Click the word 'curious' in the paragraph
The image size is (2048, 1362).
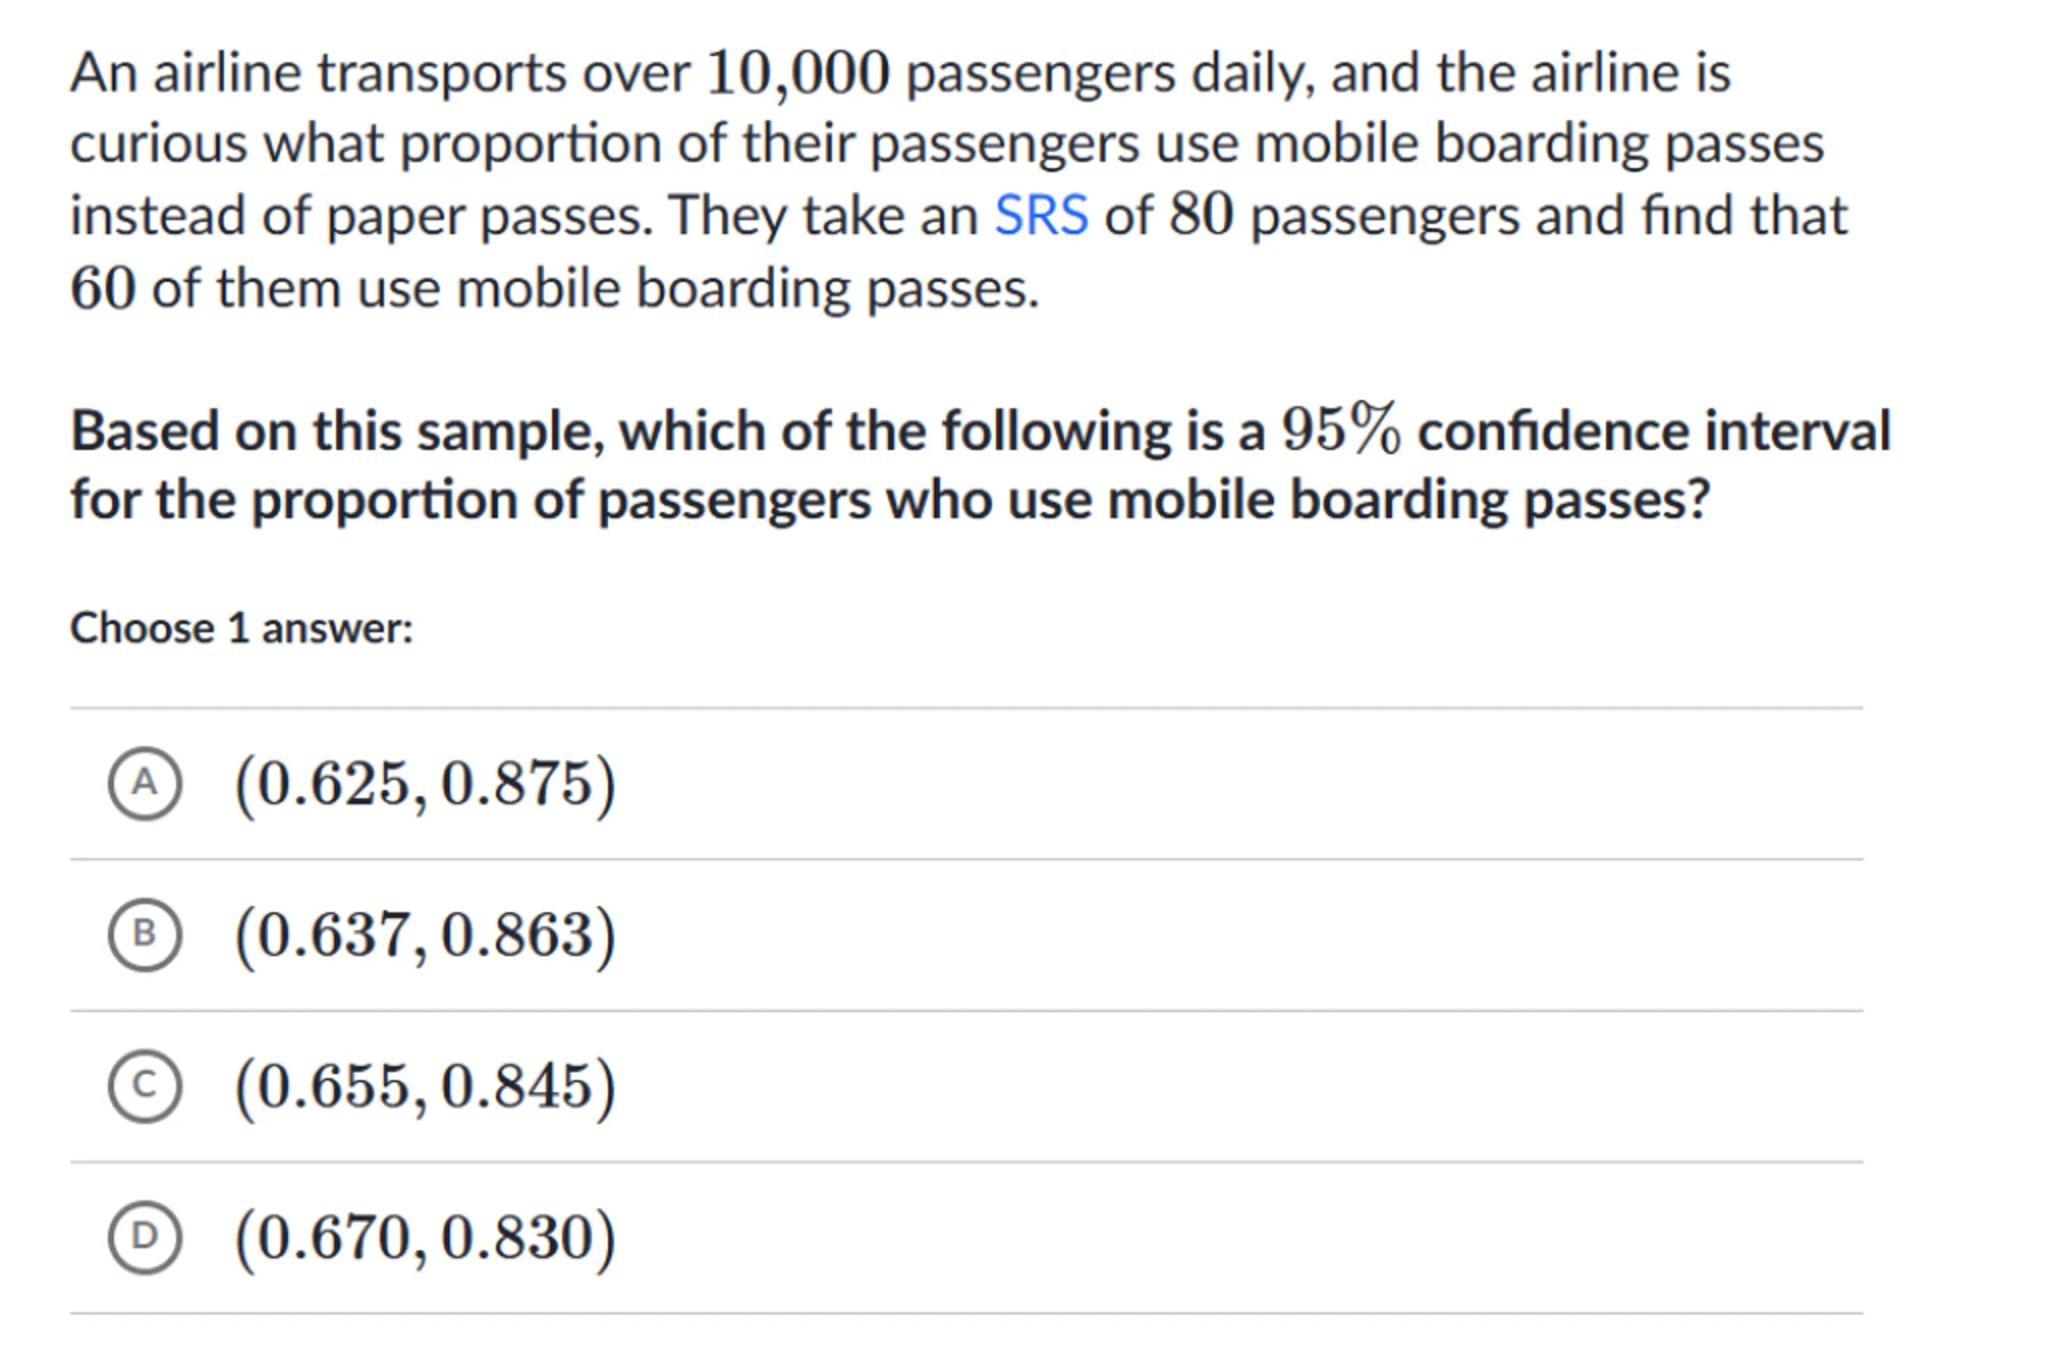158,144
